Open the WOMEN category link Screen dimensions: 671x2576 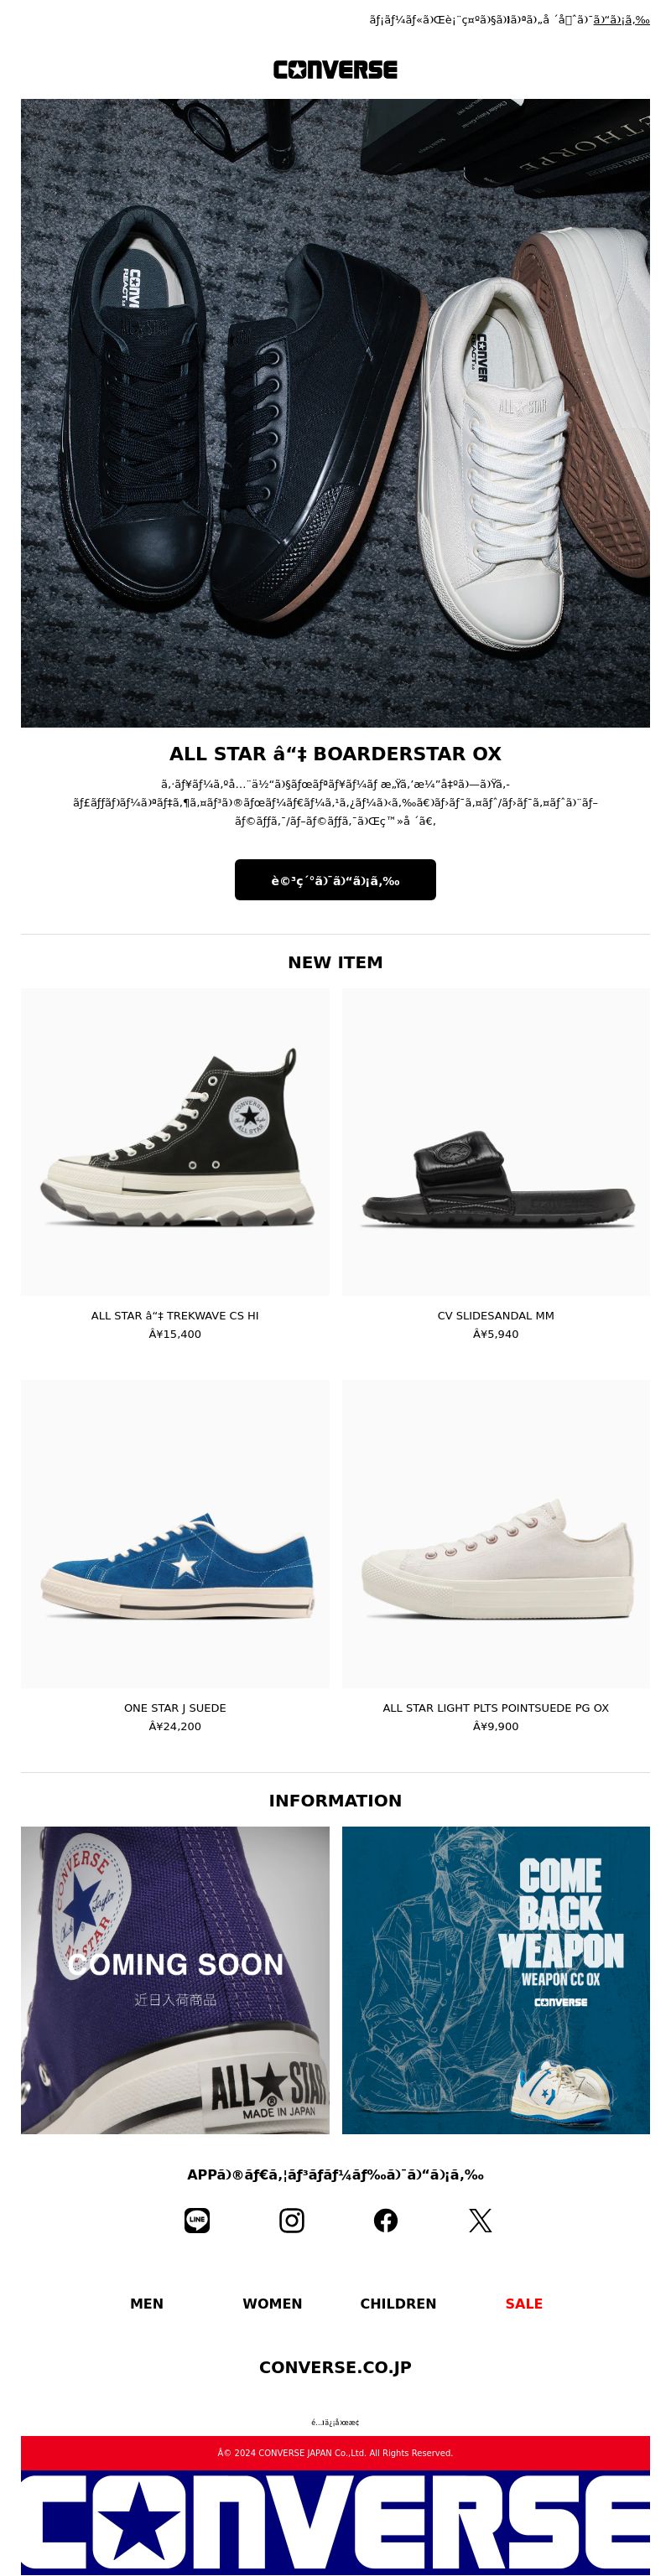click(272, 2303)
